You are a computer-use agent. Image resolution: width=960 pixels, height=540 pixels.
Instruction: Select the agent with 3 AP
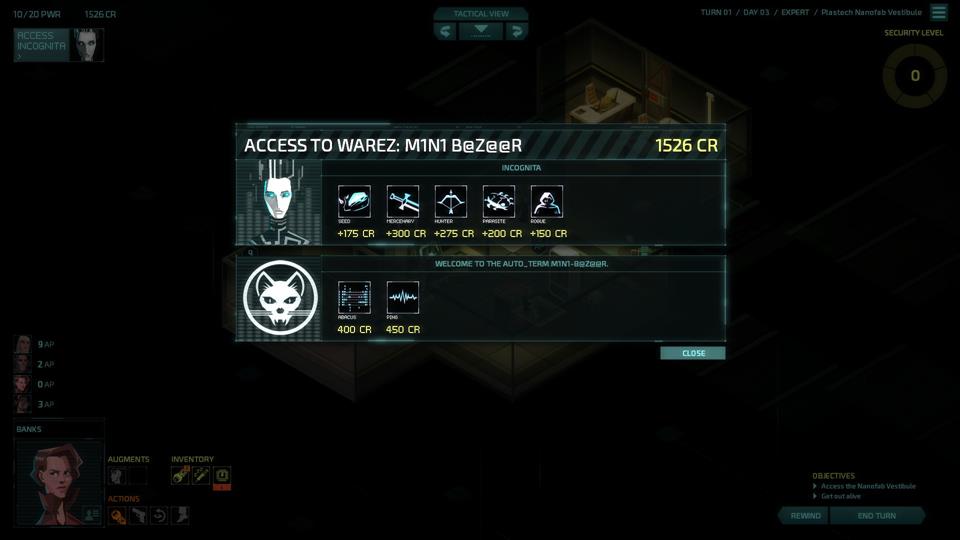[x=35, y=404]
